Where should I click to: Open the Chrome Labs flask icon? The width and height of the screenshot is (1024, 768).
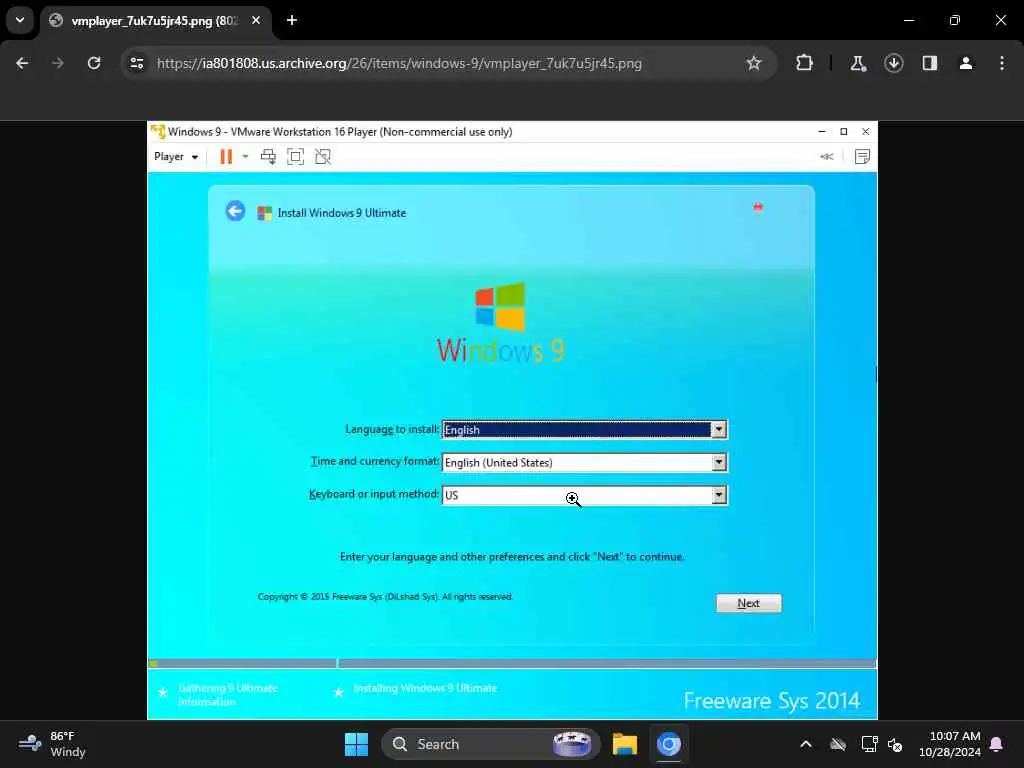pos(857,63)
